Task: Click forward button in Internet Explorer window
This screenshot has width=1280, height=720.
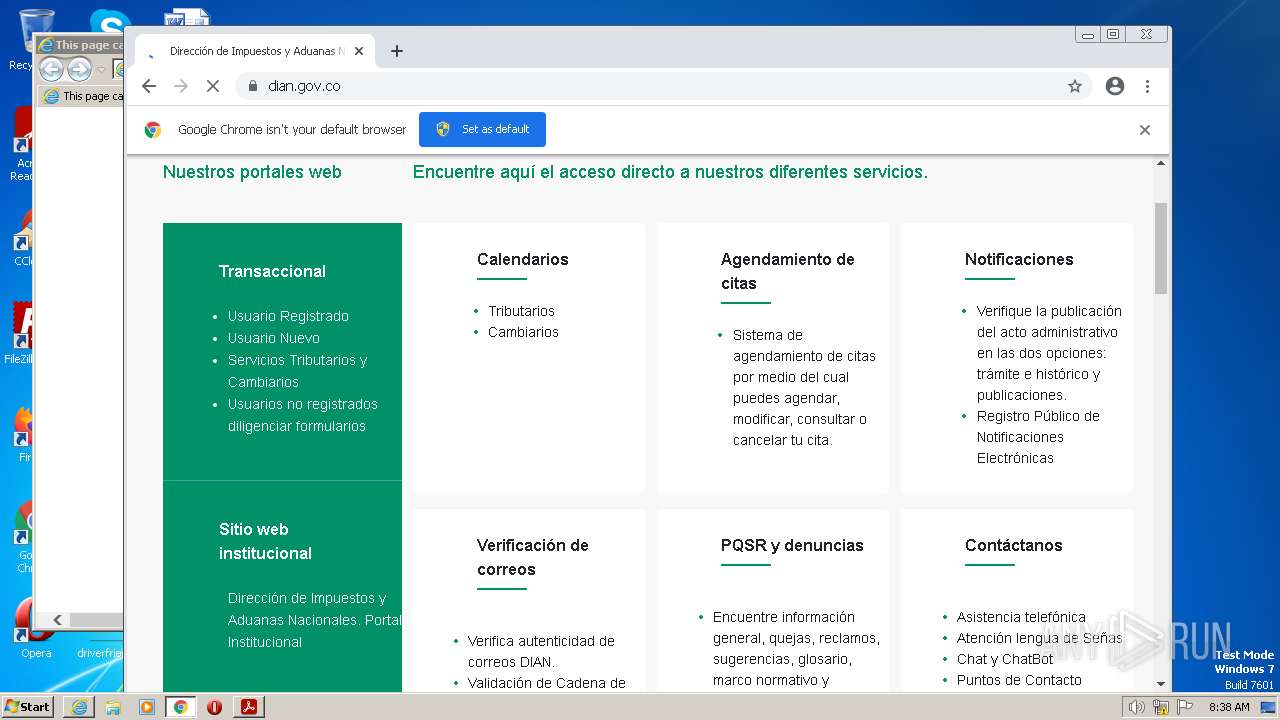Action: [79, 69]
